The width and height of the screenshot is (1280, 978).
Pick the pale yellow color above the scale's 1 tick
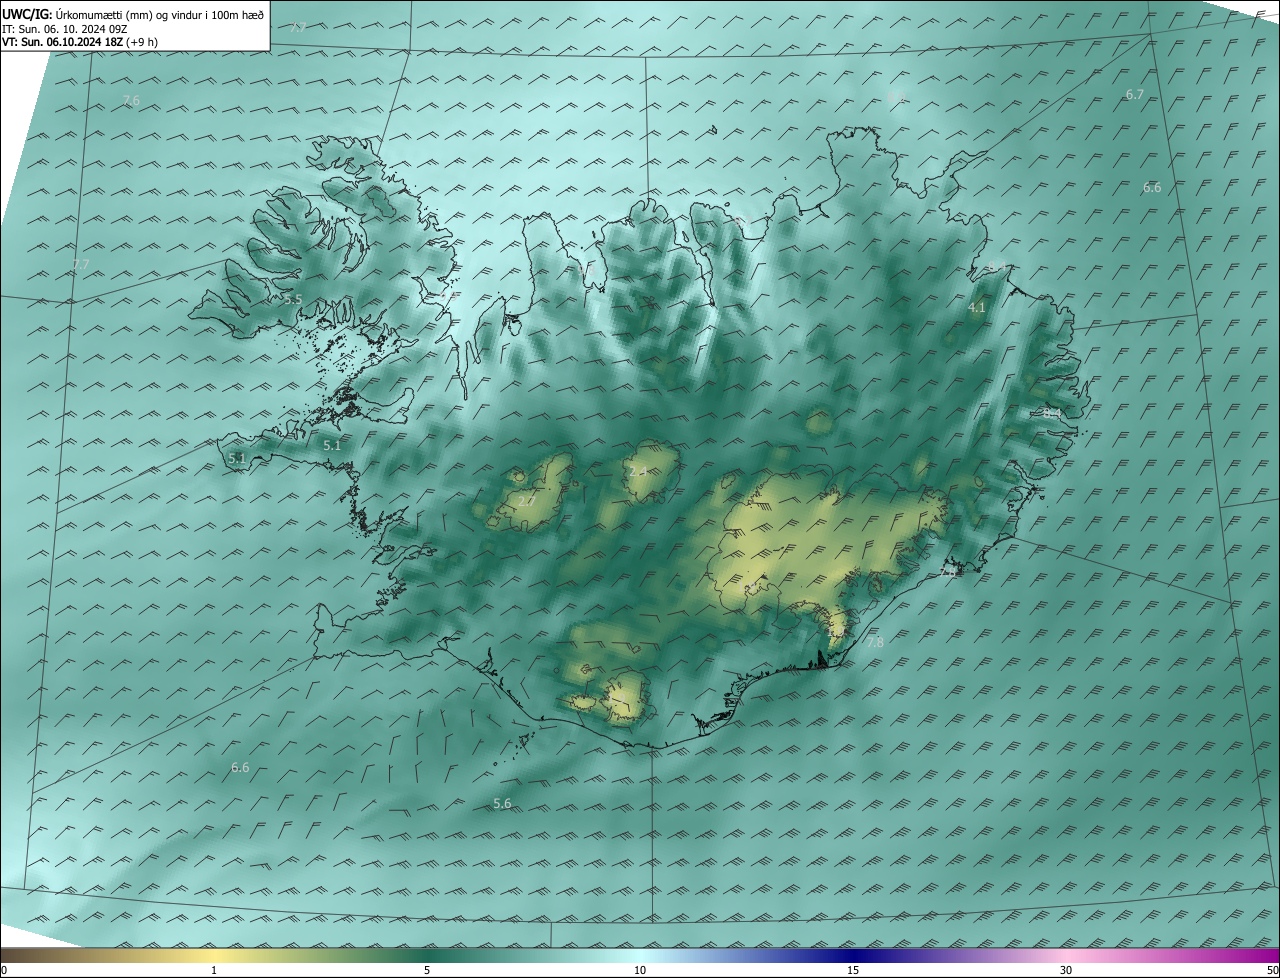tap(214, 955)
